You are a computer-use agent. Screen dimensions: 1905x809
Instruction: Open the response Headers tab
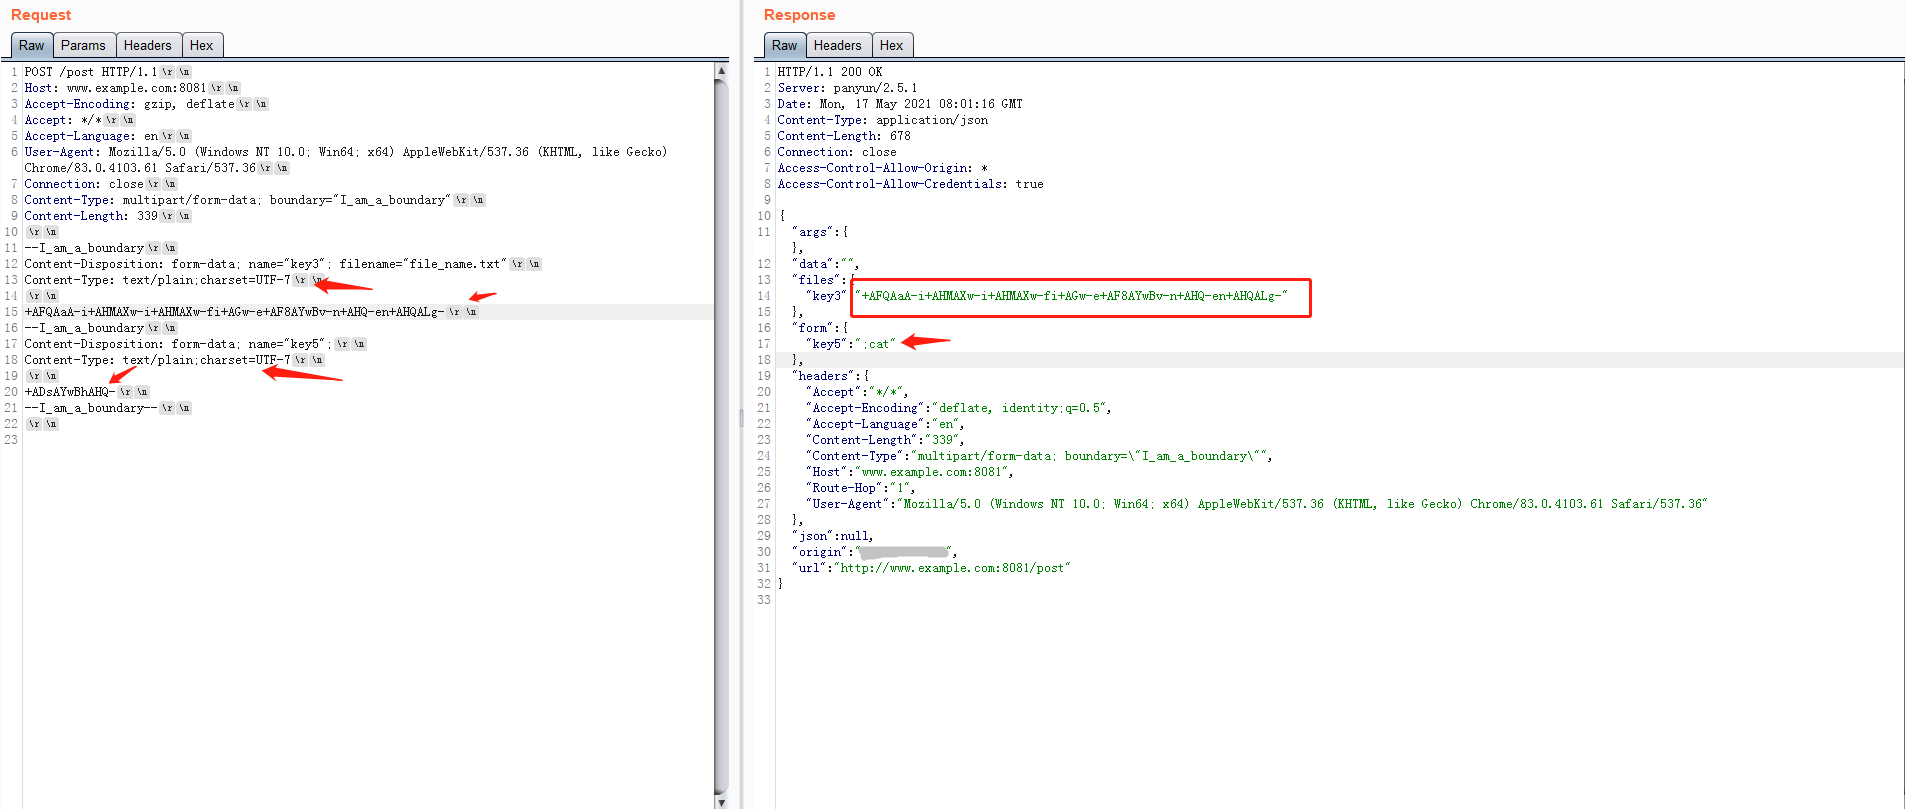(837, 45)
